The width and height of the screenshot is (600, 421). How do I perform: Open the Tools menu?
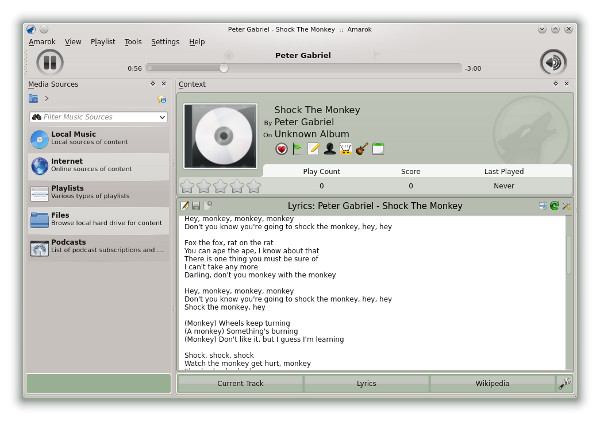click(133, 41)
